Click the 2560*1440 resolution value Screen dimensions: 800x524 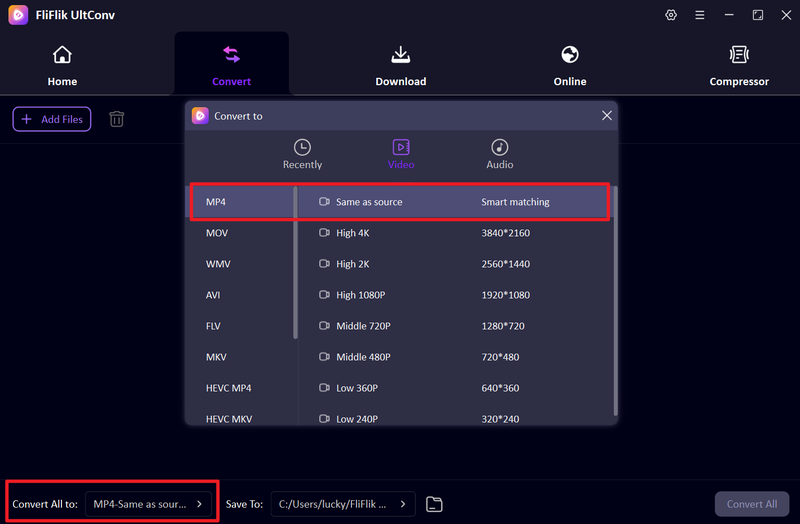click(506, 264)
